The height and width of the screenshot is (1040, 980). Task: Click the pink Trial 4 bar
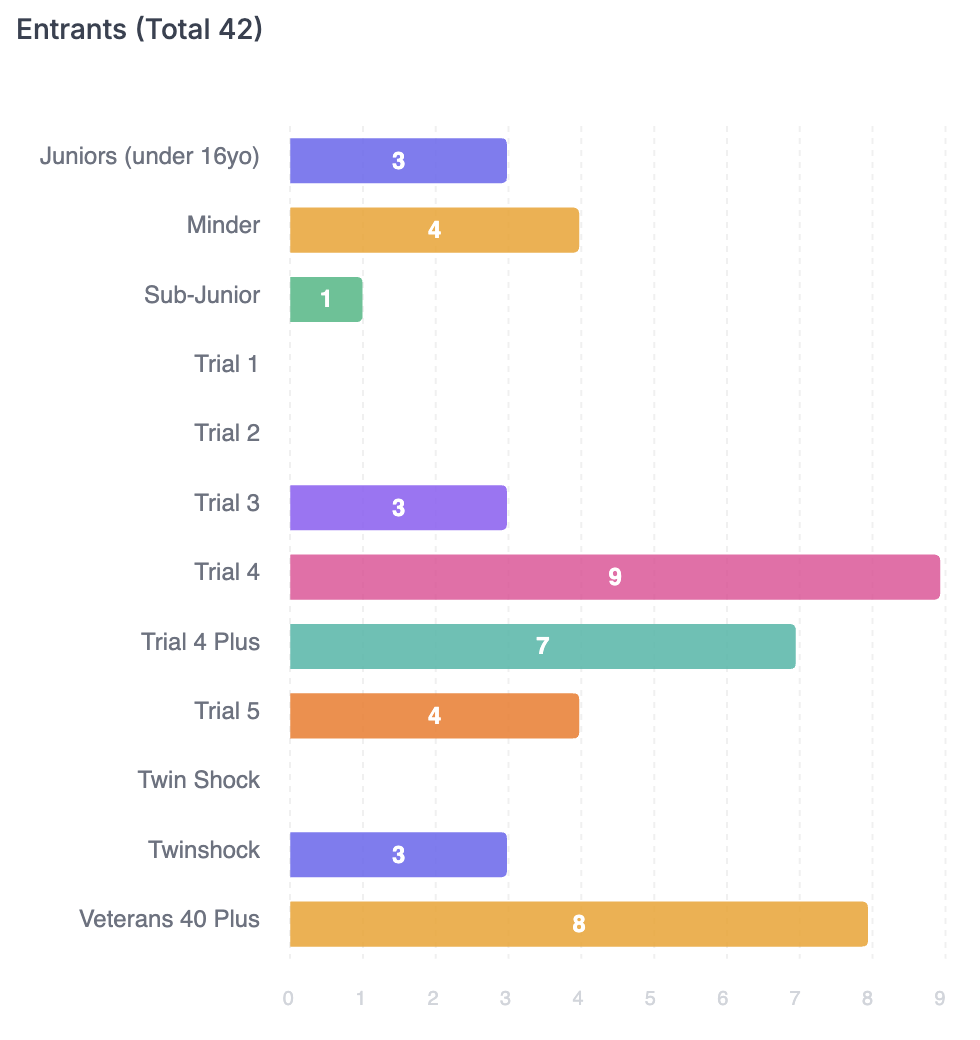[x=614, y=577]
